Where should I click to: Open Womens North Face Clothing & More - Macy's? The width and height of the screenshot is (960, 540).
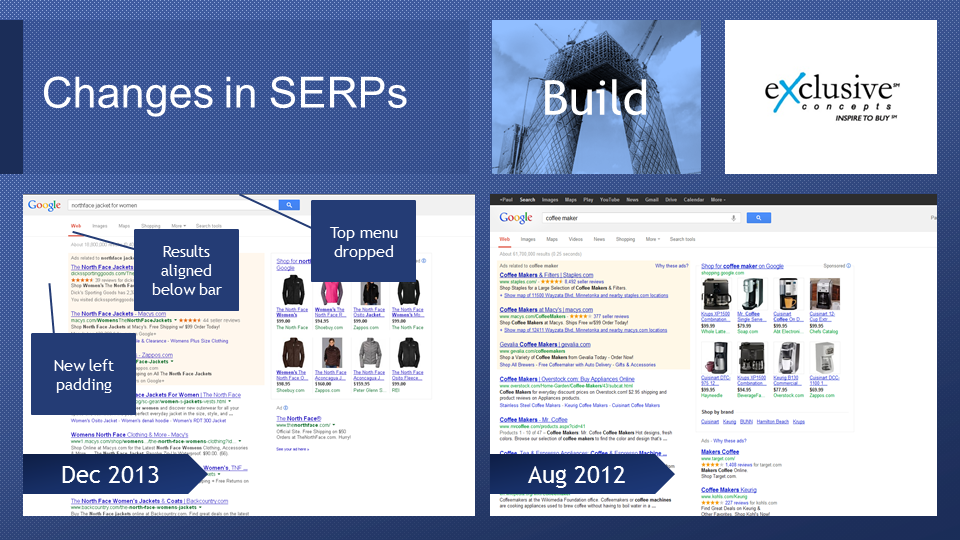[x=129, y=435]
